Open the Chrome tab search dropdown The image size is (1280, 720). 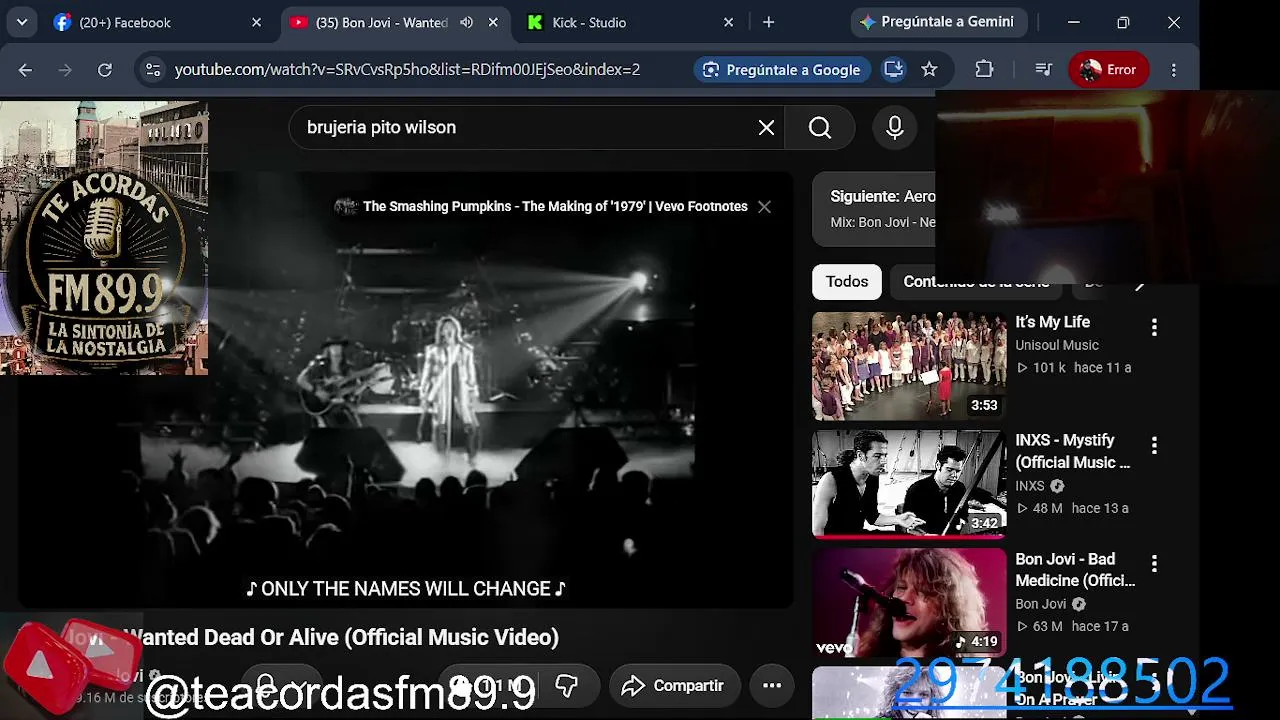pos(21,22)
